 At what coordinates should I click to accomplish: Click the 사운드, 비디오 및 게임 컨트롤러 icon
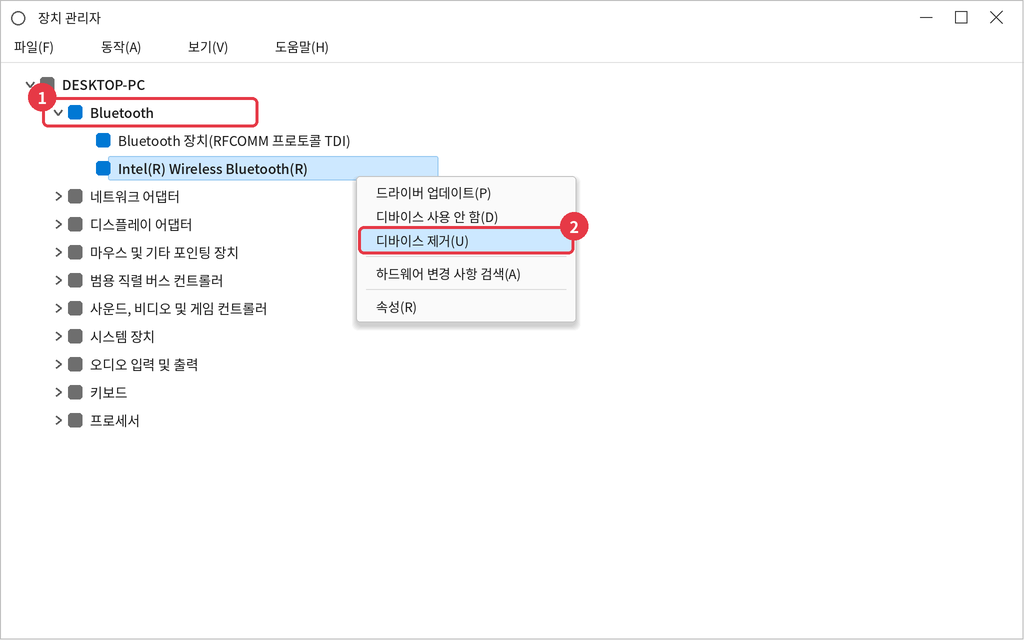click(75, 308)
